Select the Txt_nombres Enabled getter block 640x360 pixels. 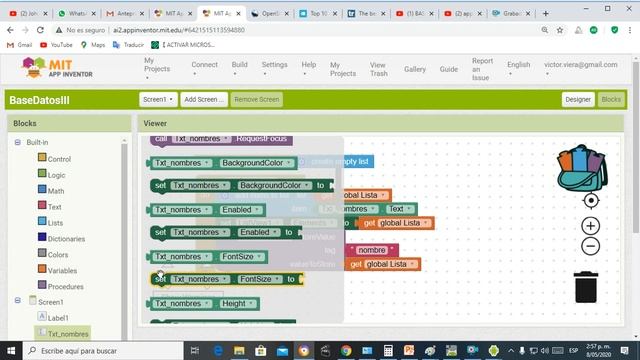click(206, 210)
